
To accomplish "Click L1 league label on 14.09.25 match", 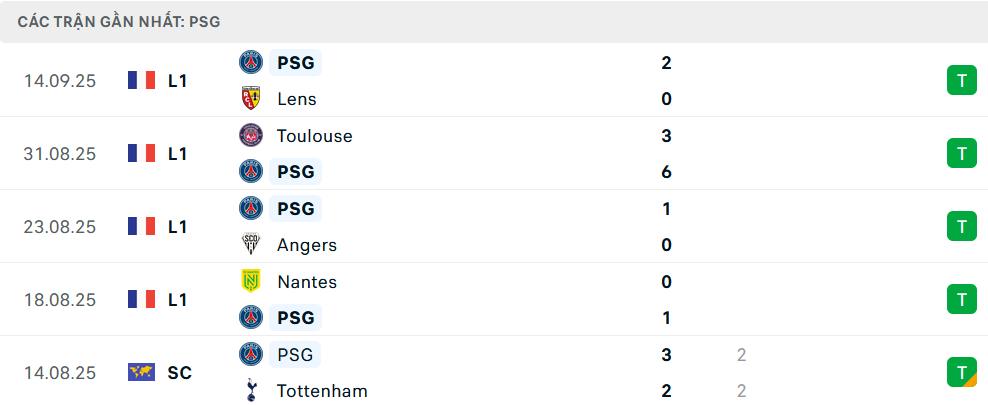I will coord(177,81).
